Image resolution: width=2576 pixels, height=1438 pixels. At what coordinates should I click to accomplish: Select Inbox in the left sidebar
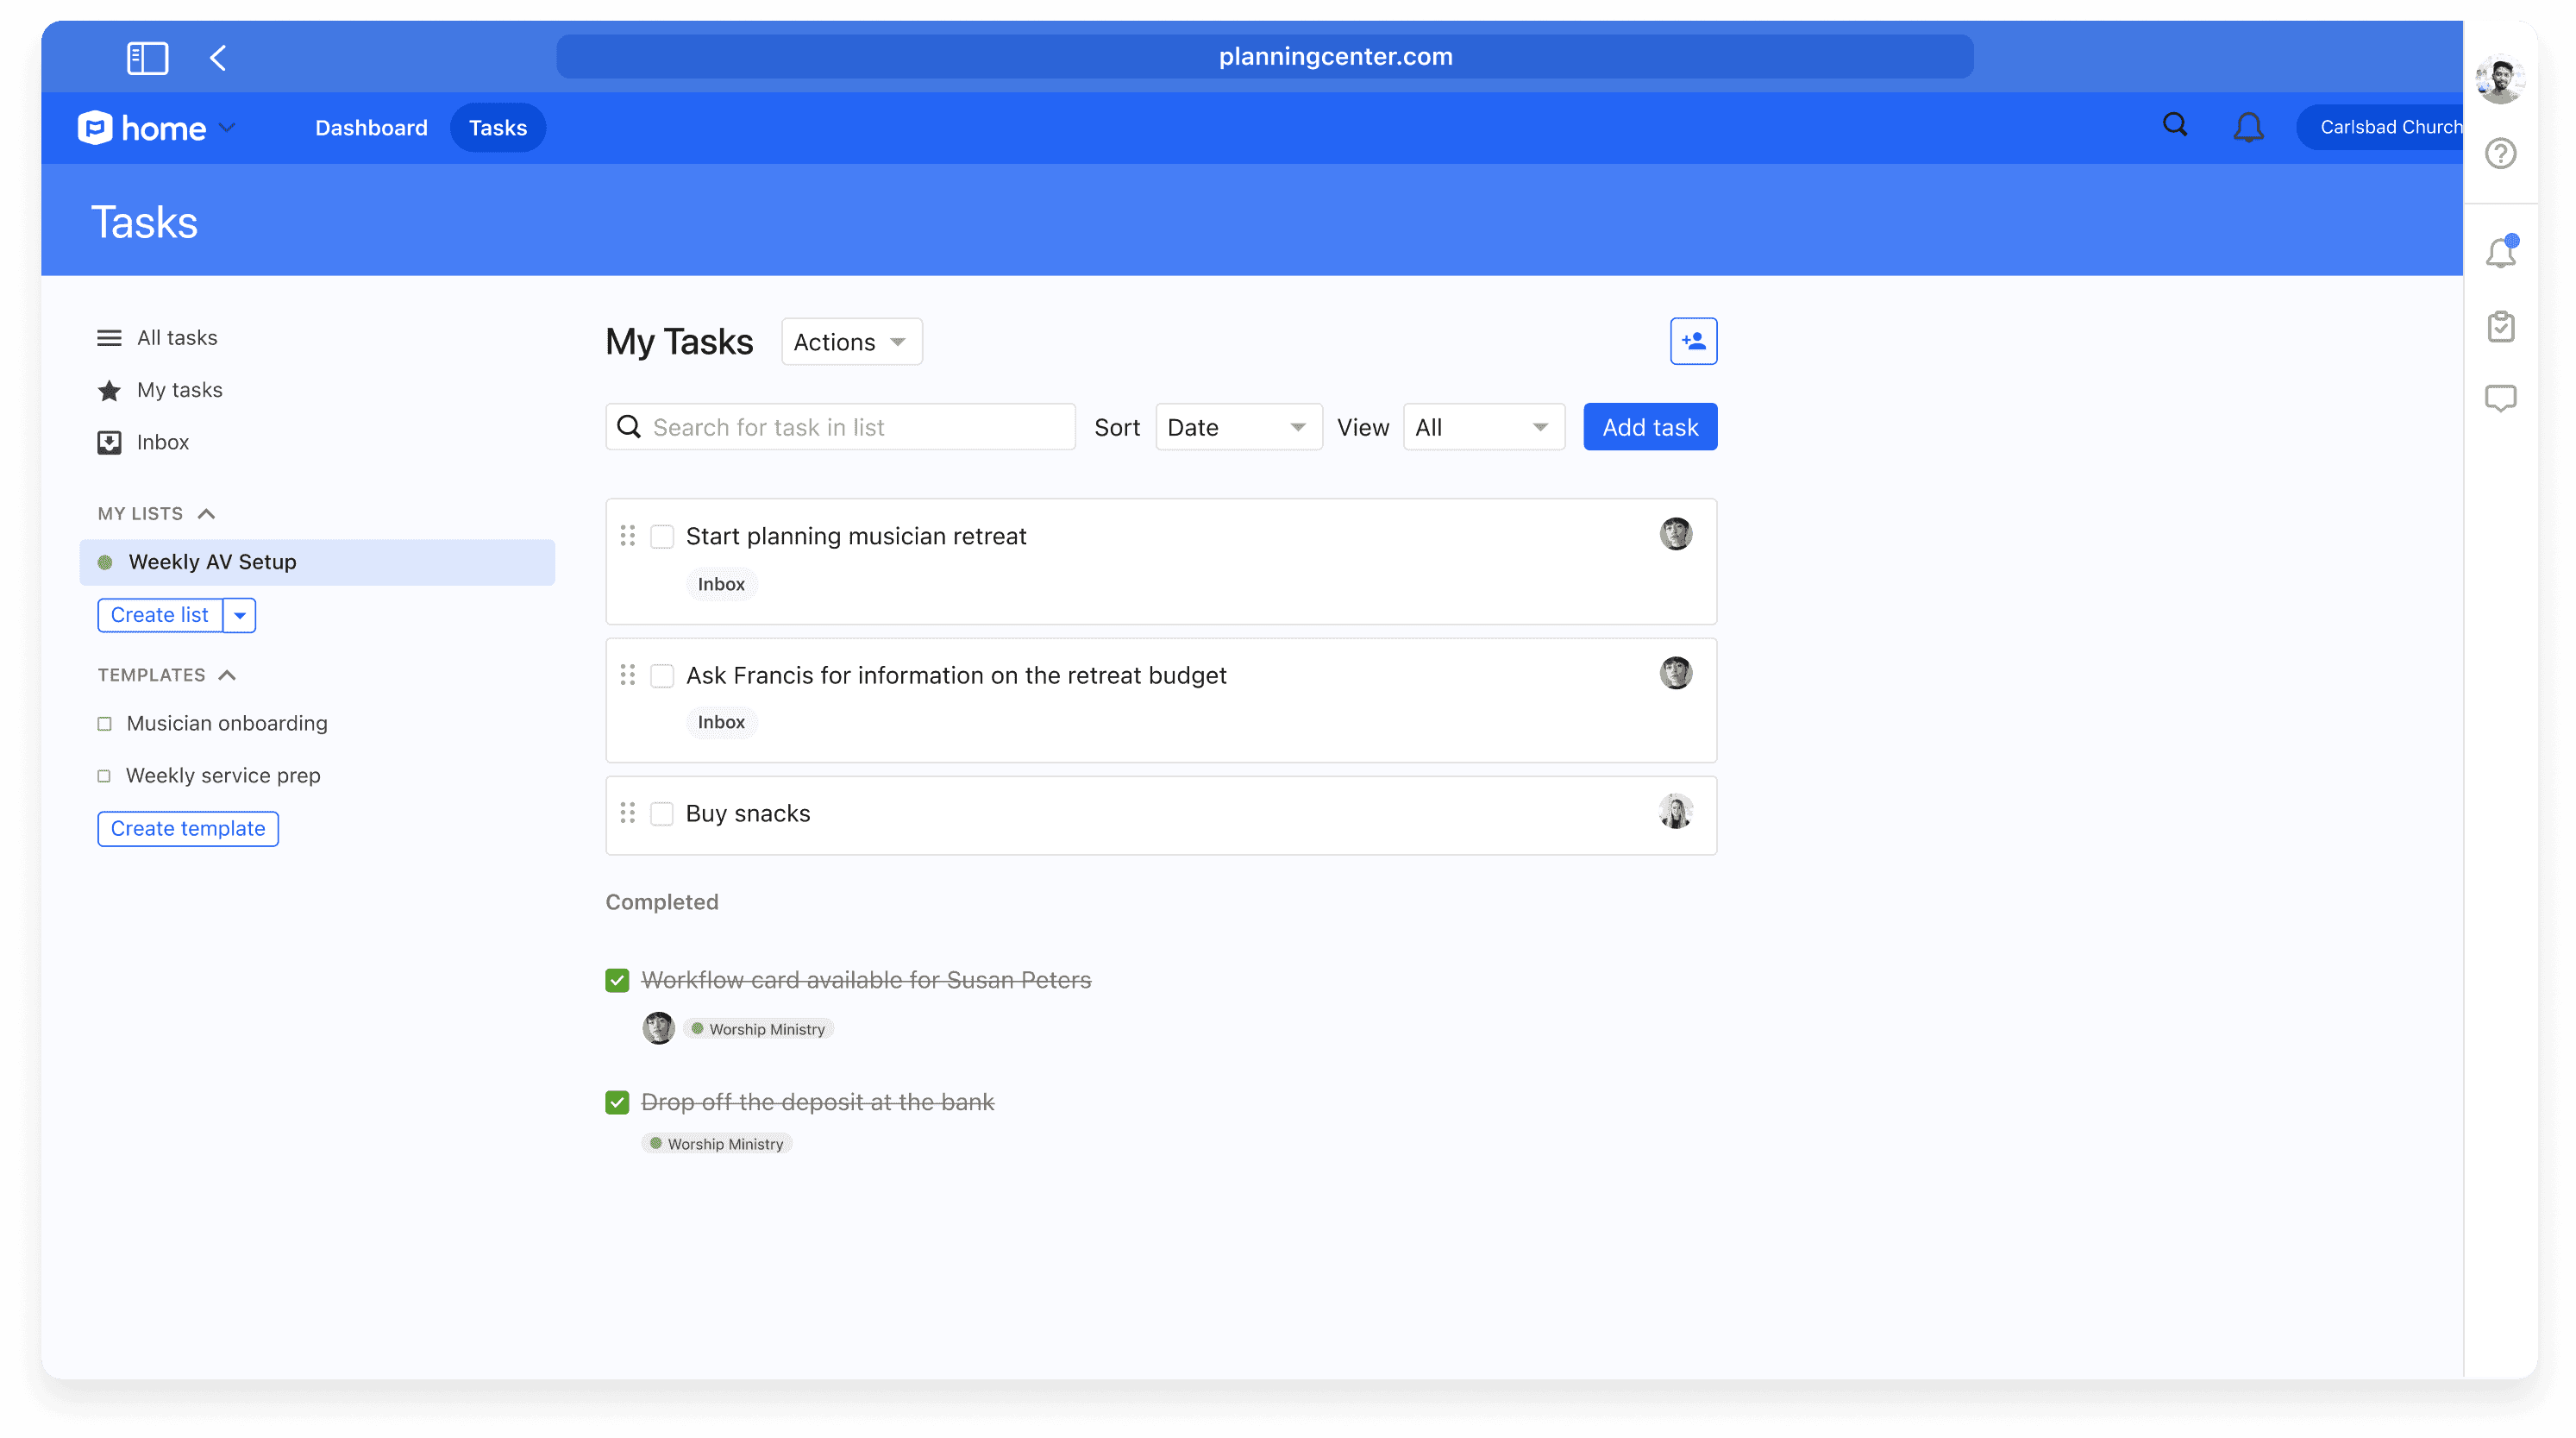tap(162, 442)
